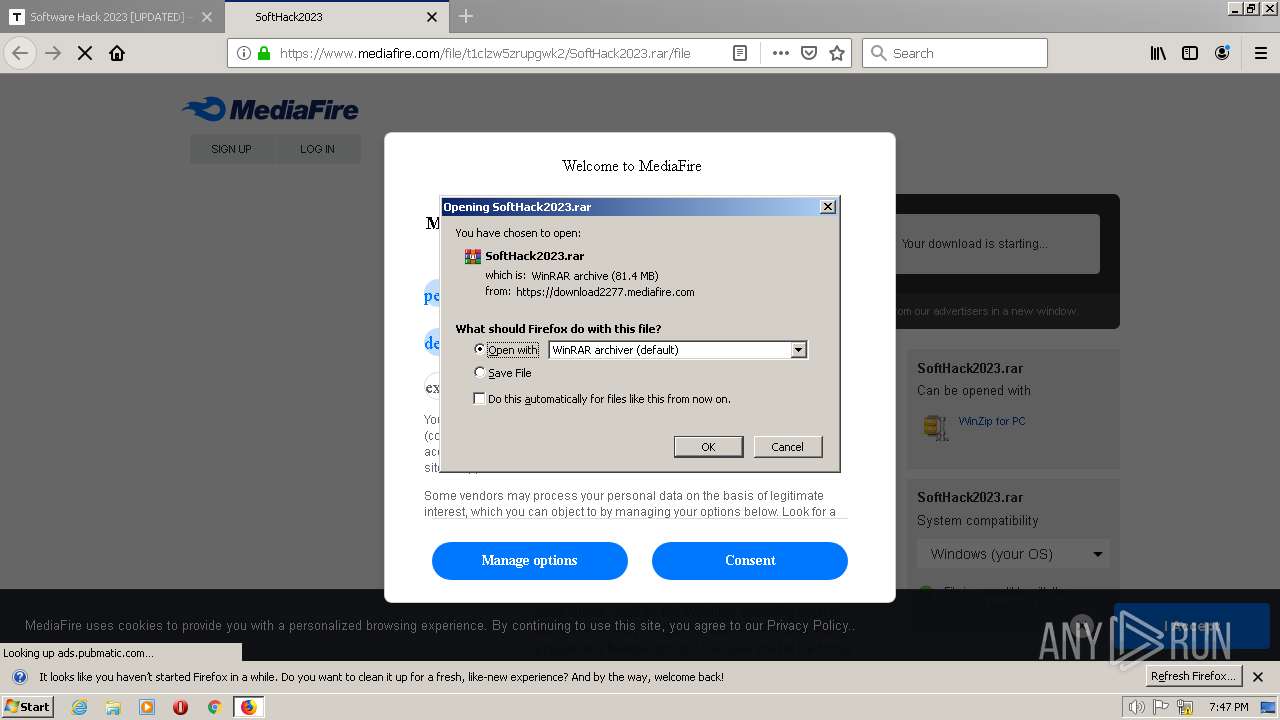Open Windows Explorer folder from taskbar
Image resolution: width=1280 pixels, height=720 pixels.
(x=113, y=707)
